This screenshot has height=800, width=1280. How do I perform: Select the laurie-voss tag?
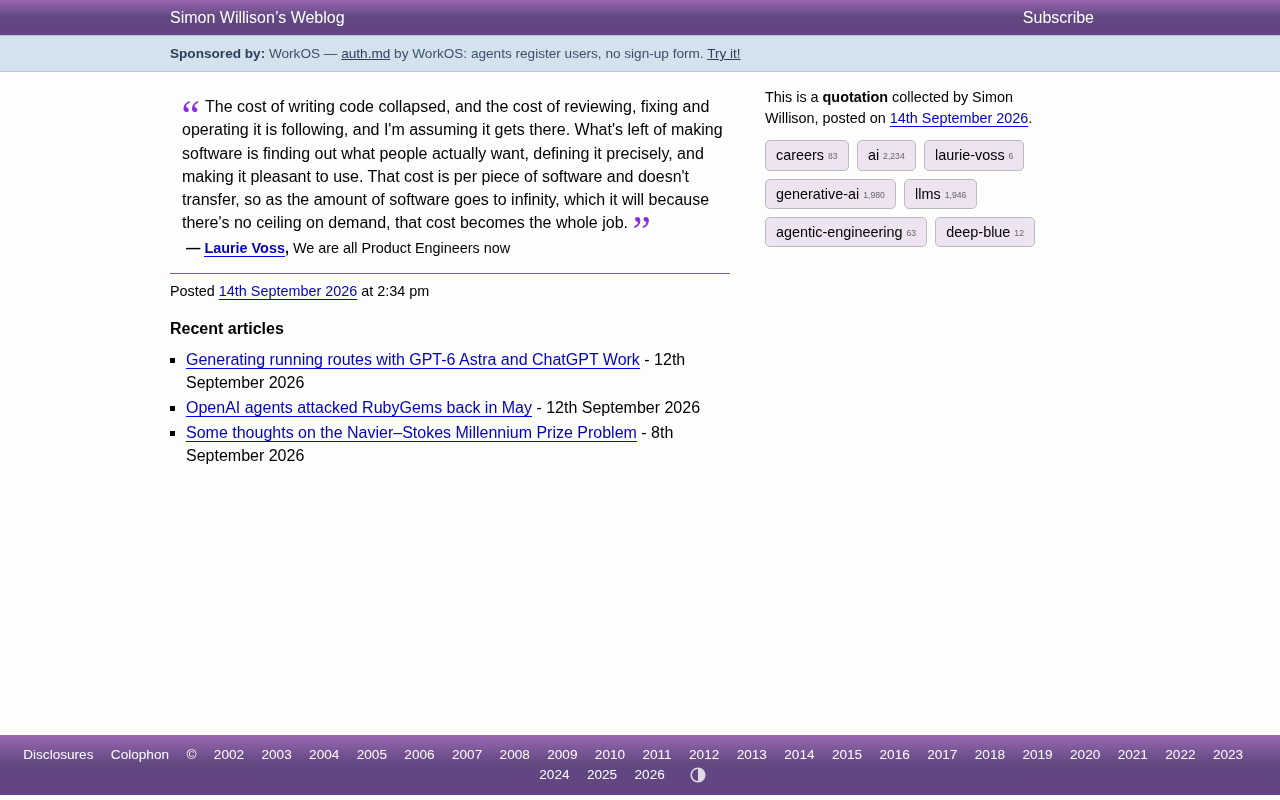coord(974,155)
